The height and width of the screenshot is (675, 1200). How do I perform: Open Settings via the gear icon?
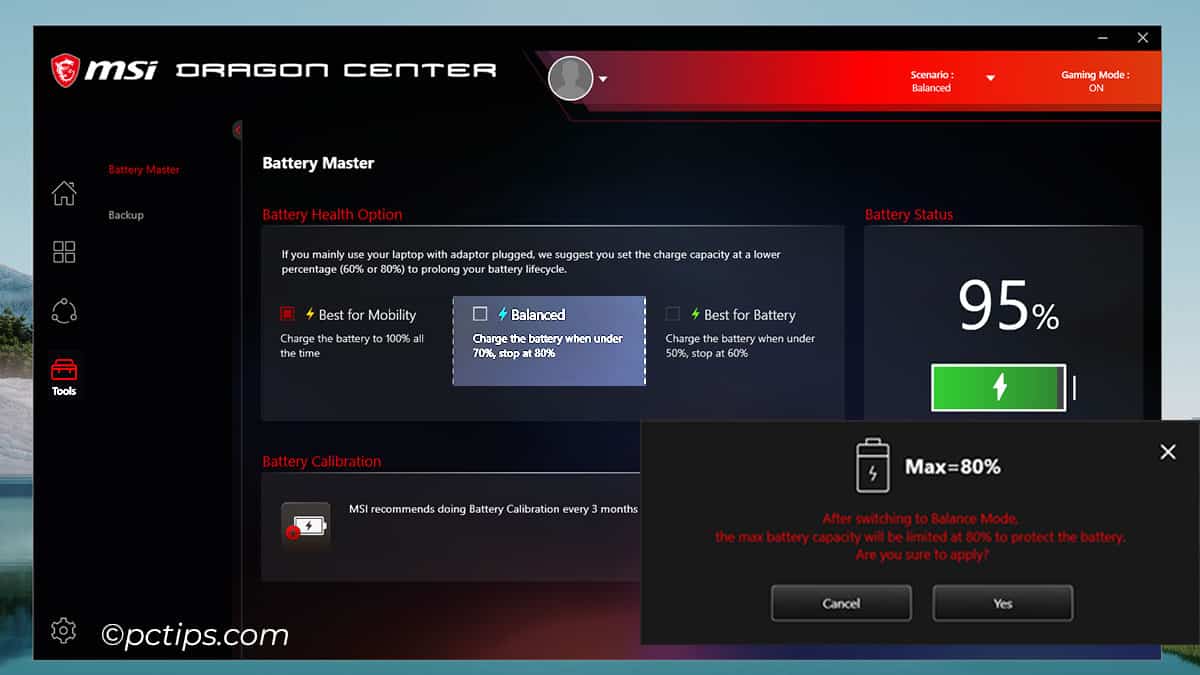click(x=63, y=630)
